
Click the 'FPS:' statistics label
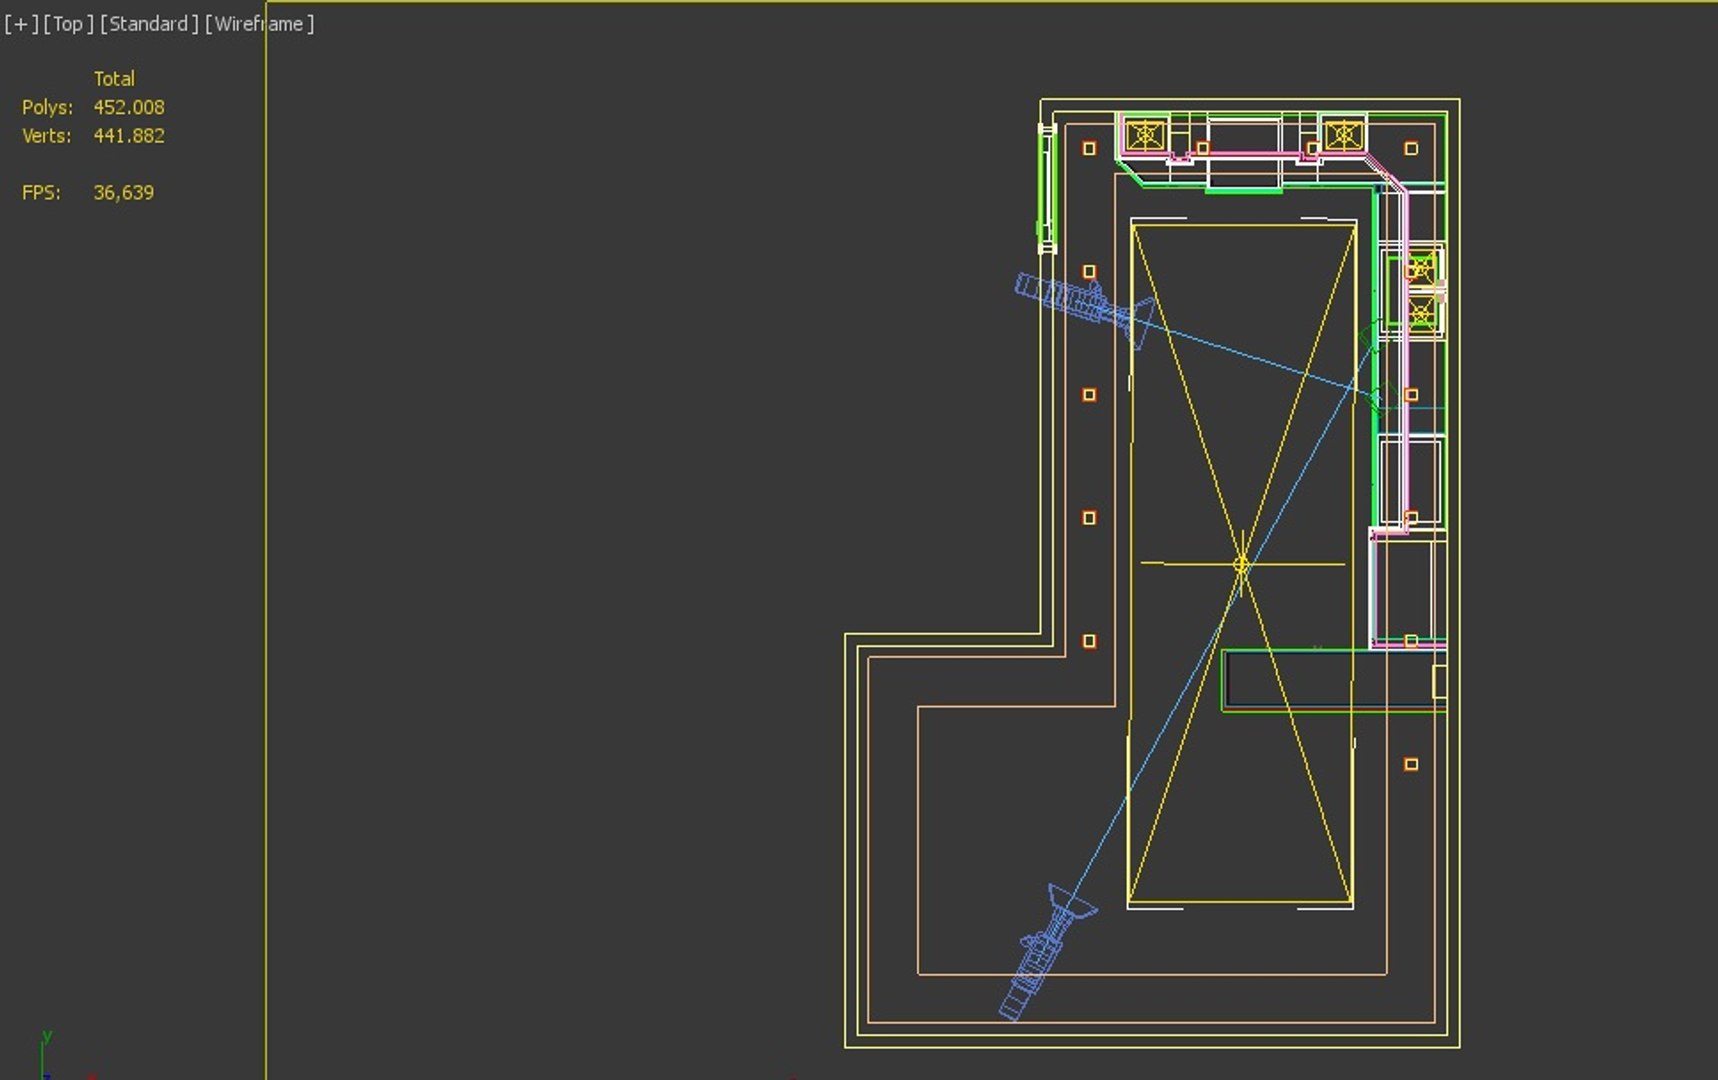pyautogui.click(x=41, y=192)
